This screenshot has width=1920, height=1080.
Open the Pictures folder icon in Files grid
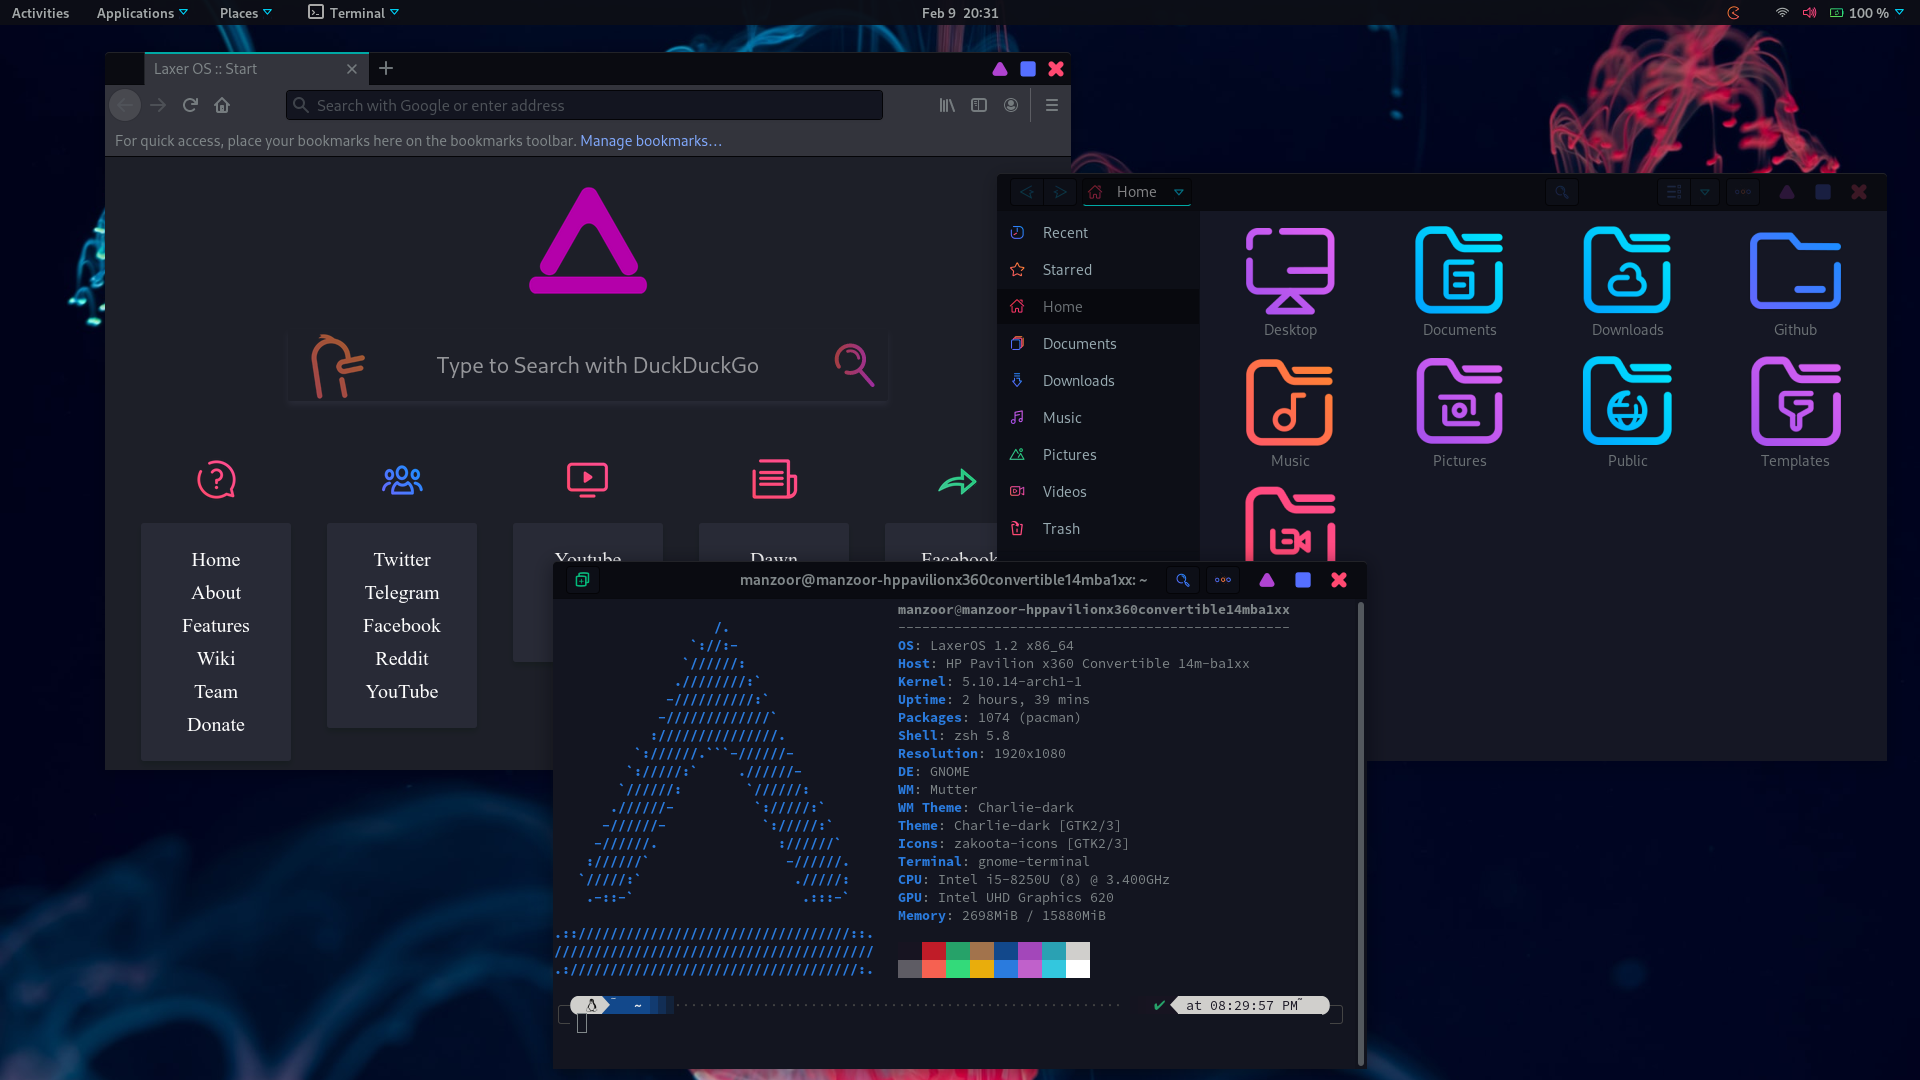1459,402
